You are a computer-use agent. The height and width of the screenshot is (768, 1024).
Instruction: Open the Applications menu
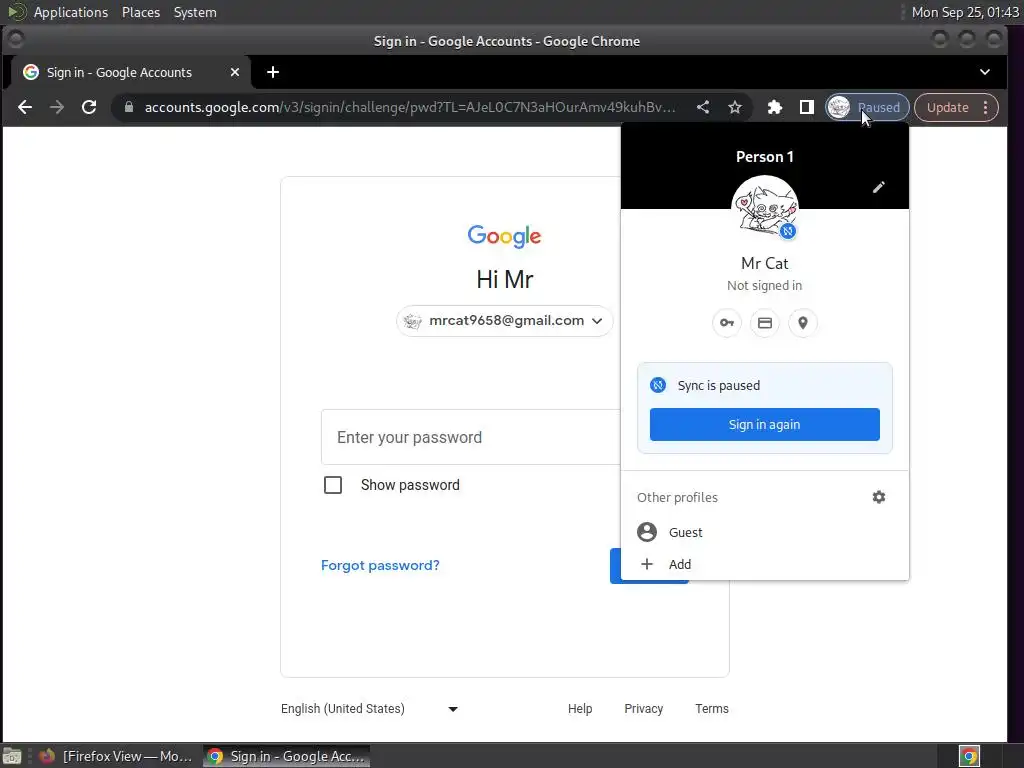coord(71,12)
